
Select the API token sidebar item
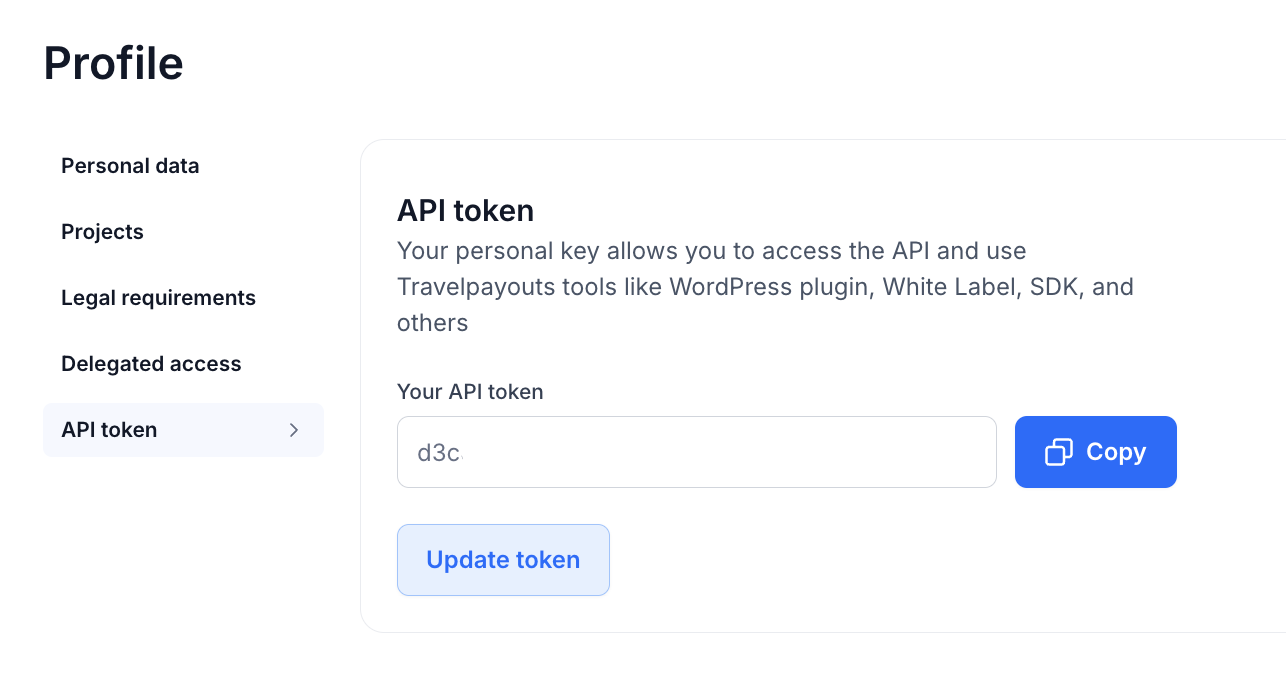183,430
